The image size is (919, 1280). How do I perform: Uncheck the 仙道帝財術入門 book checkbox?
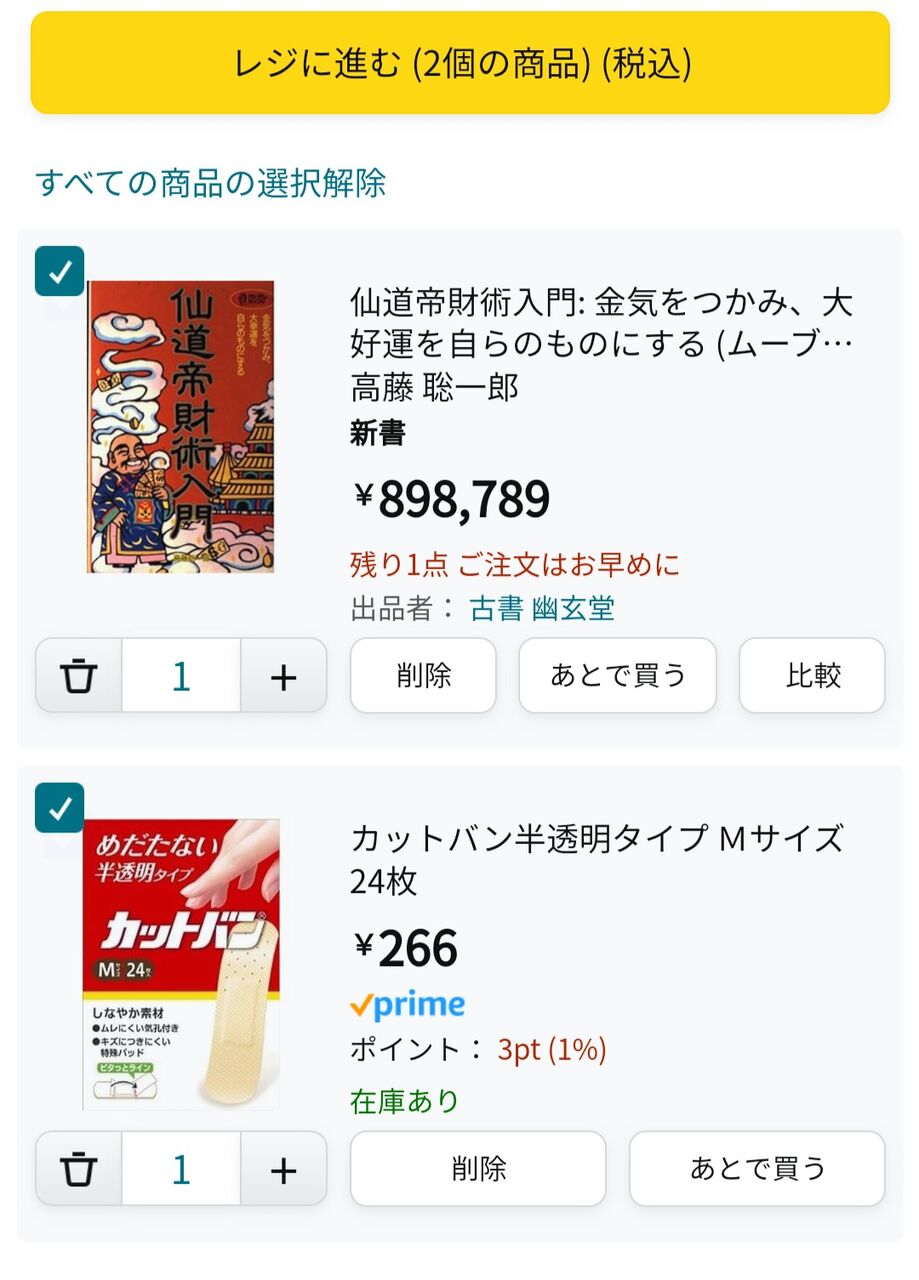(x=60, y=271)
